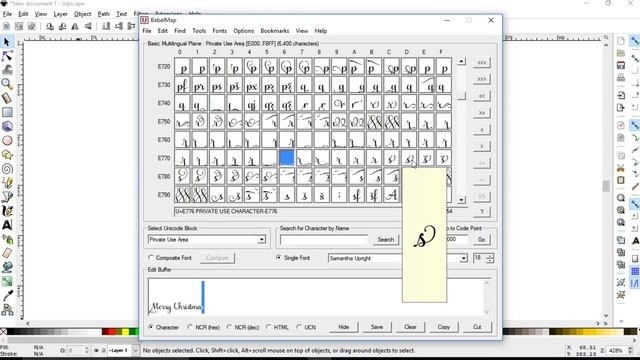
Task: Select the Spray tool in Inkscape
Action: [x=7, y=239]
